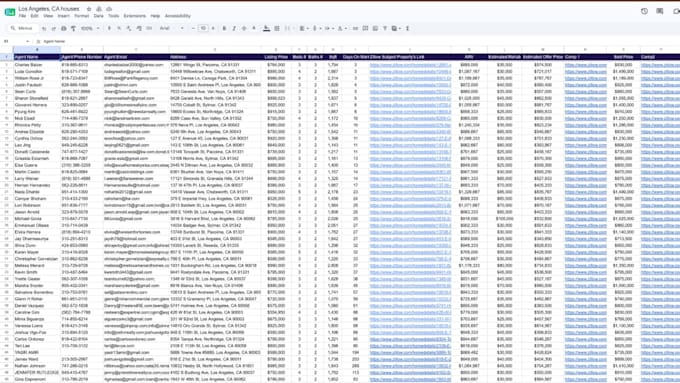The width and height of the screenshot is (680, 383).
Task: Open Comp 1 Zillow link in first data row
Action: (x=585, y=65)
